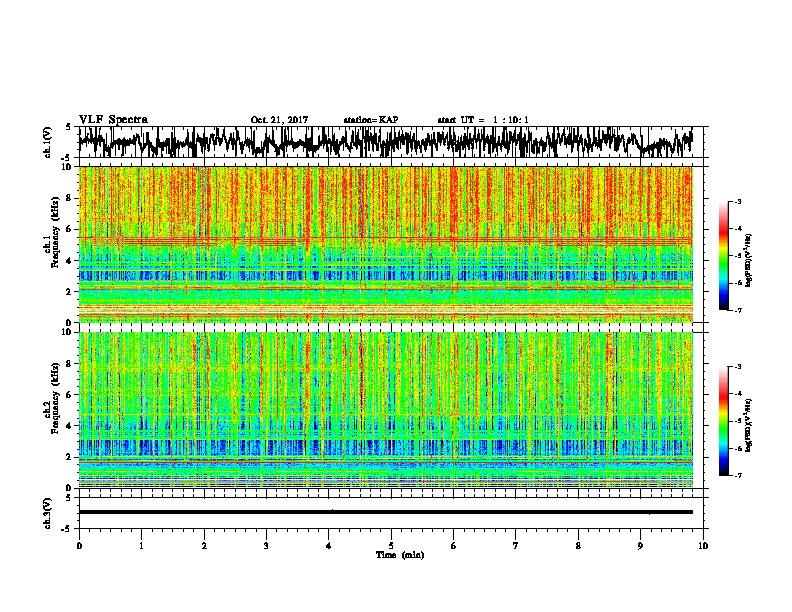Click the "6" kHz tick on the ch.1 spectrogram
This screenshot has height=612, width=792.
[69, 230]
